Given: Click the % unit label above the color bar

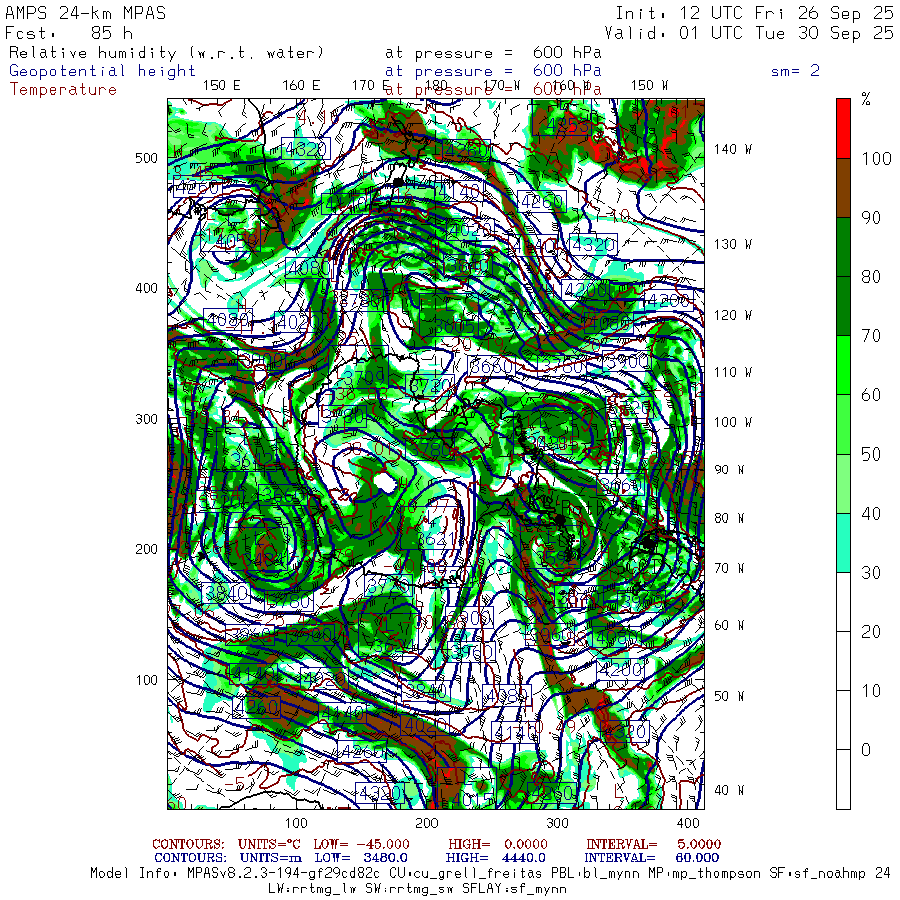Looking at the screenshot, I should tap(866, 99).
